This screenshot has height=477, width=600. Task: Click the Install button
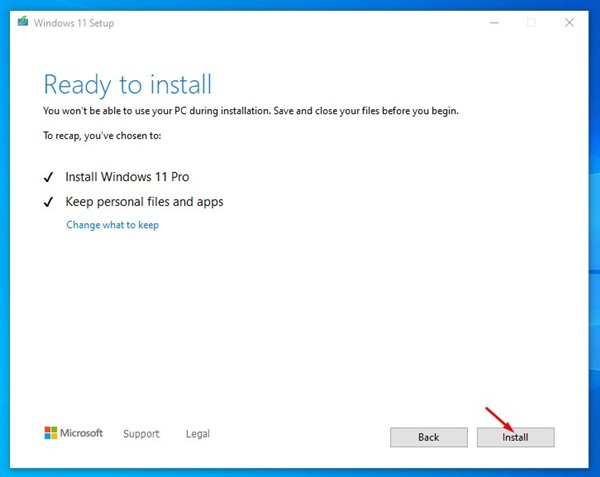tap(515, 437)
